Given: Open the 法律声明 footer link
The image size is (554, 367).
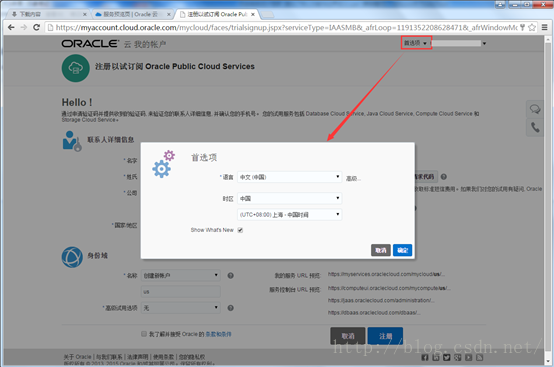Looking at the screenshot, I should point(137,357).
